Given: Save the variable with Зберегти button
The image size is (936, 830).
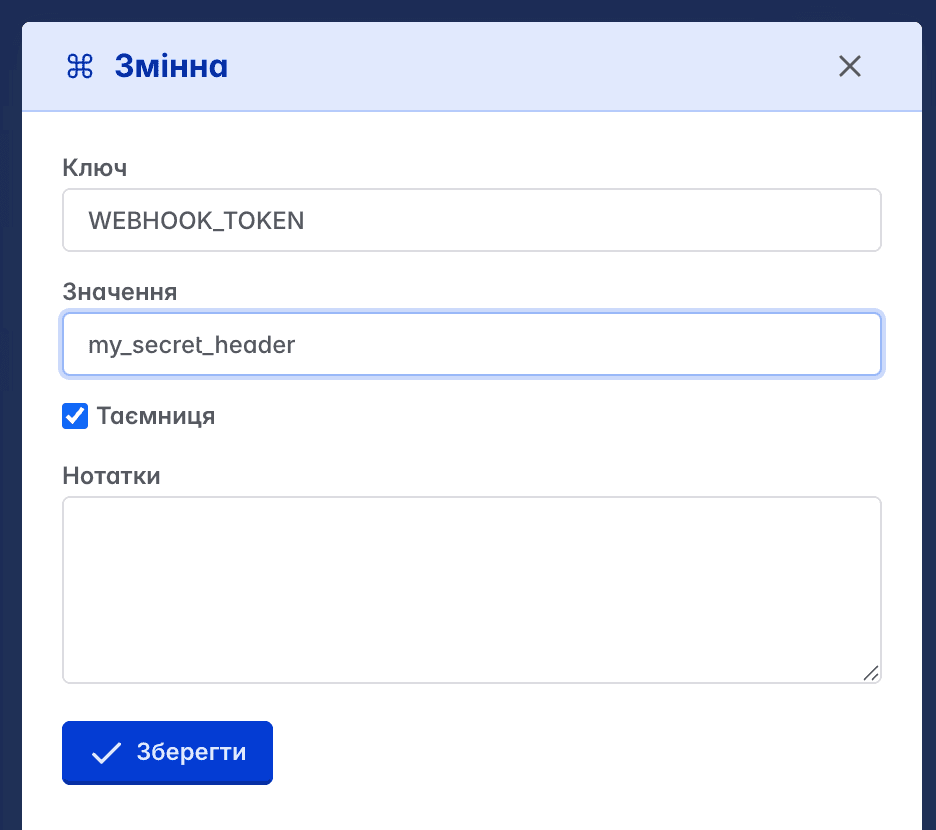Looking at the screenshot, I should click(x=167, y=752).
